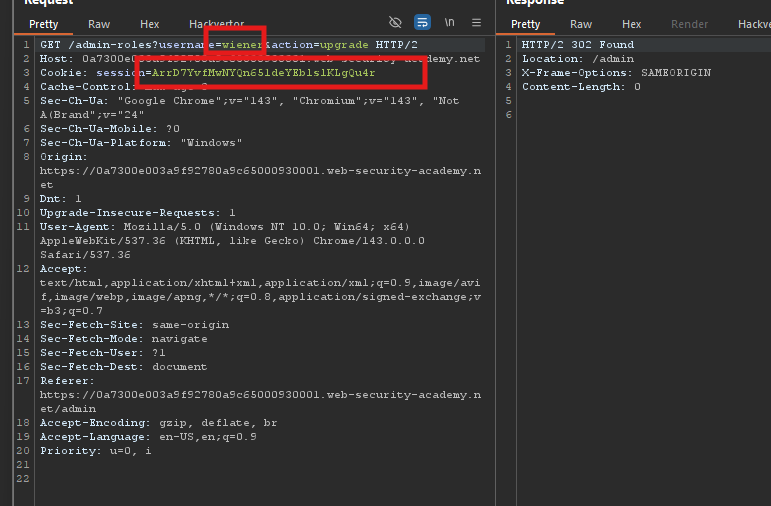The image size is (771, 506).
Task: Click the Accept header label
Action: point(63,269)
